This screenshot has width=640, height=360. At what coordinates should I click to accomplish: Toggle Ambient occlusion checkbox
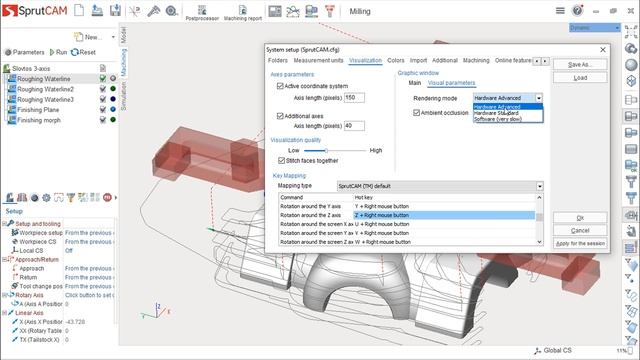coord(416,113)
